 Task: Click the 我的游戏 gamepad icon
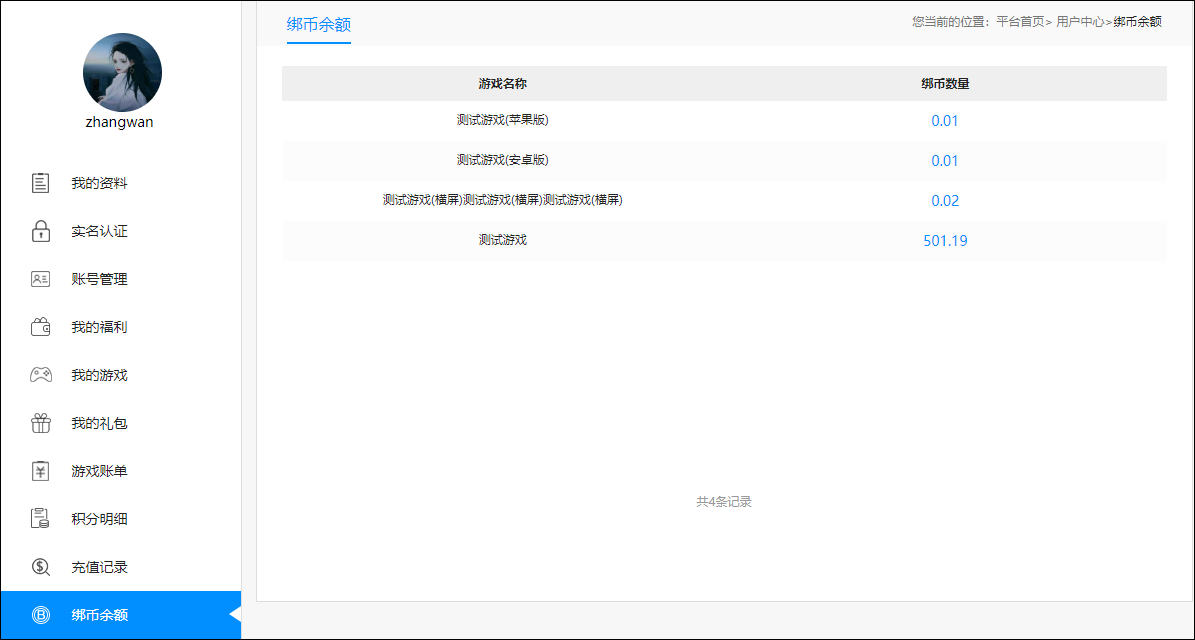click(40, 375)
